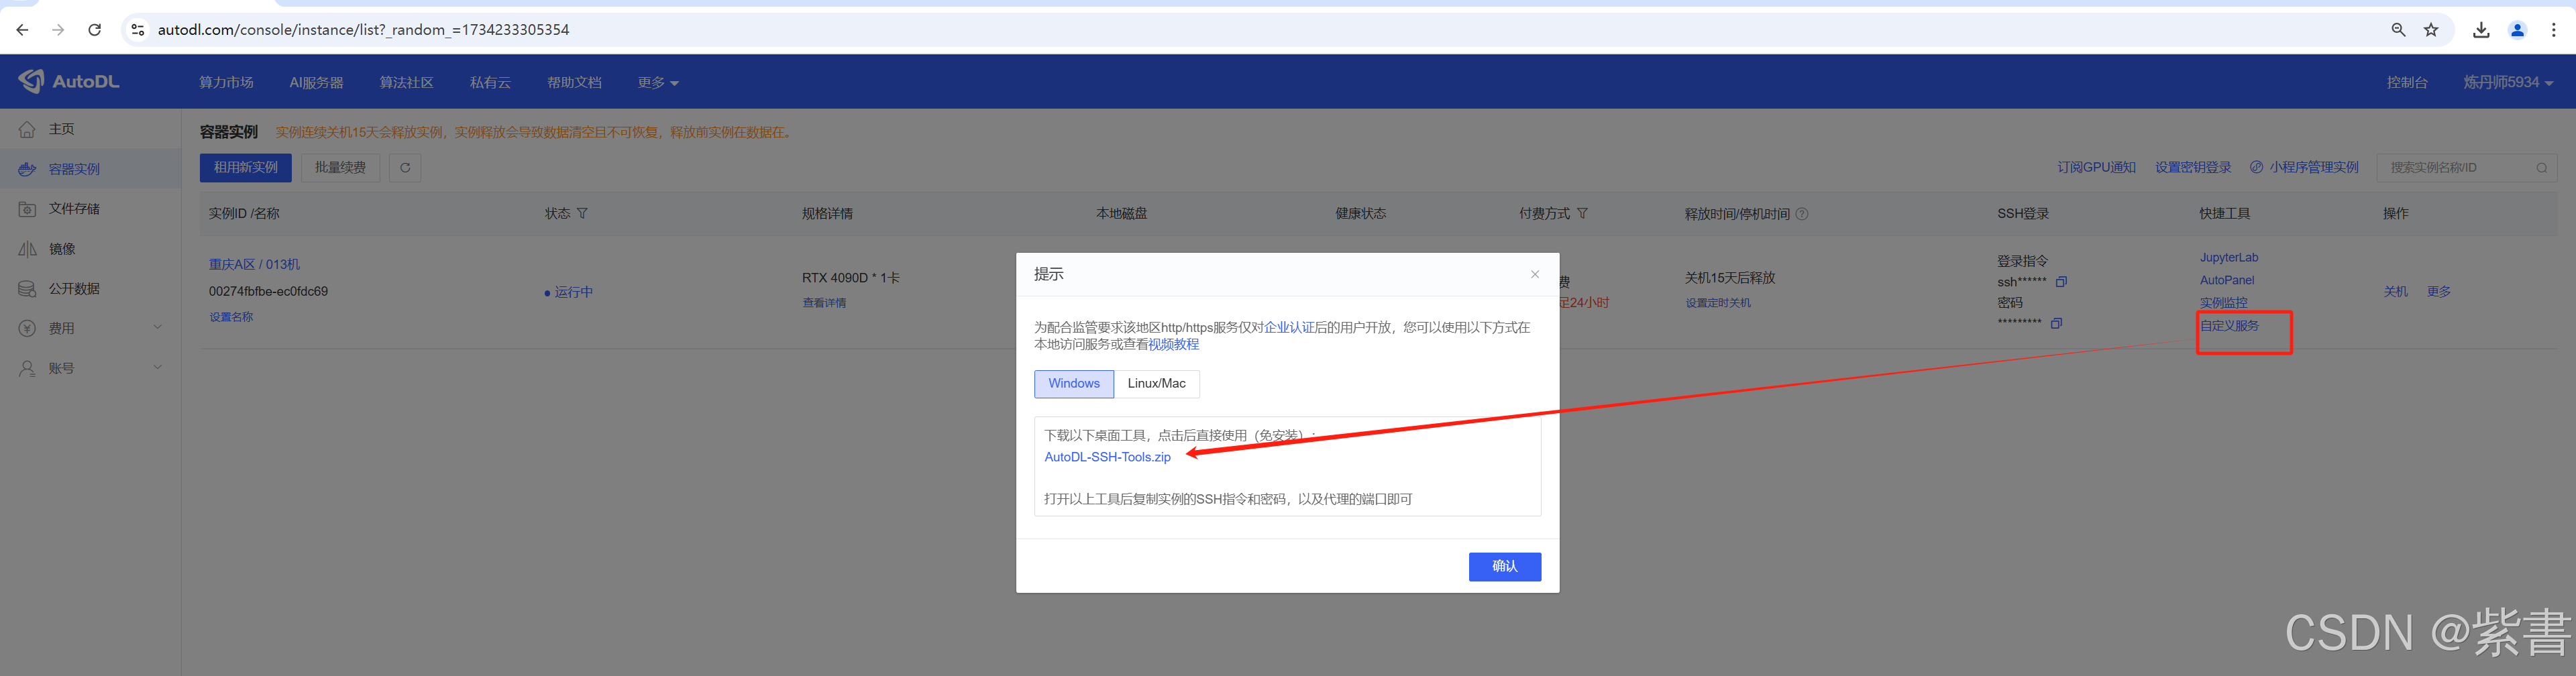Click the 批量续费 button
Screen dimensions: 2576x676
(x=340, y=168)
